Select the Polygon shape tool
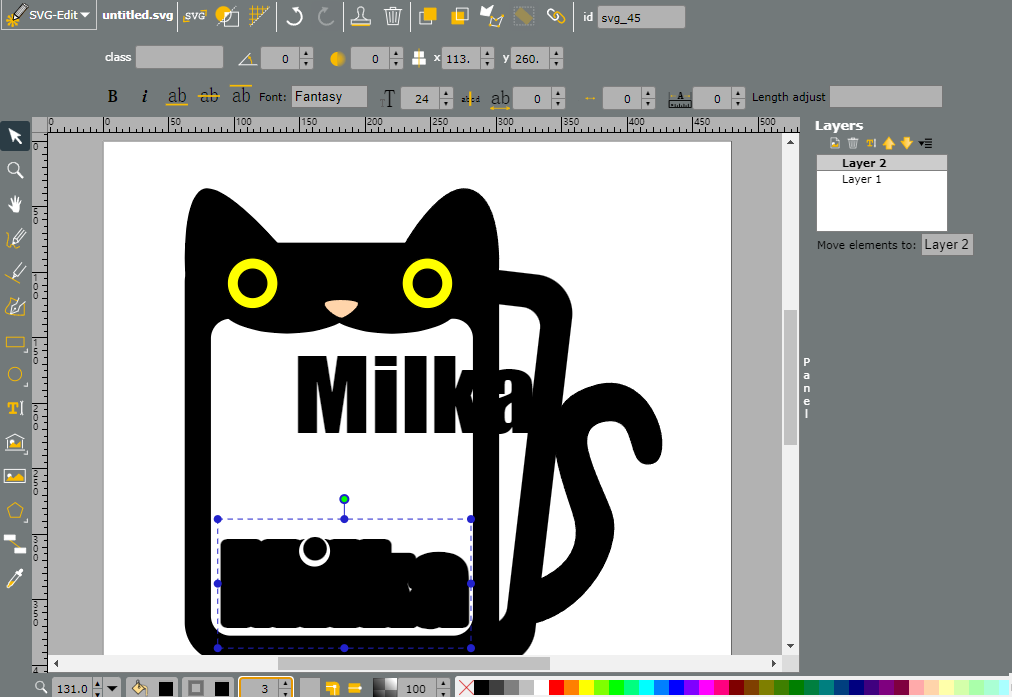Screen dimensions: 1012x697 click(15, 511)
